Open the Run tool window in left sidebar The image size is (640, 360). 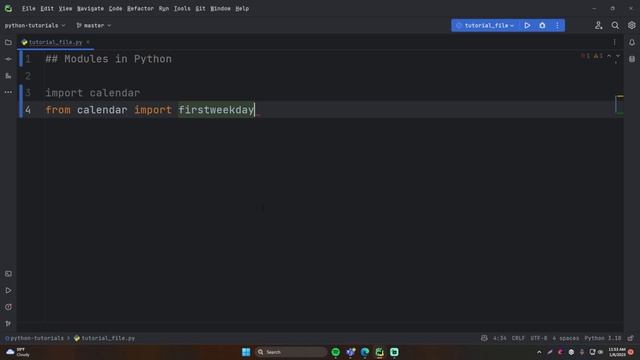(x=8, y=290)
